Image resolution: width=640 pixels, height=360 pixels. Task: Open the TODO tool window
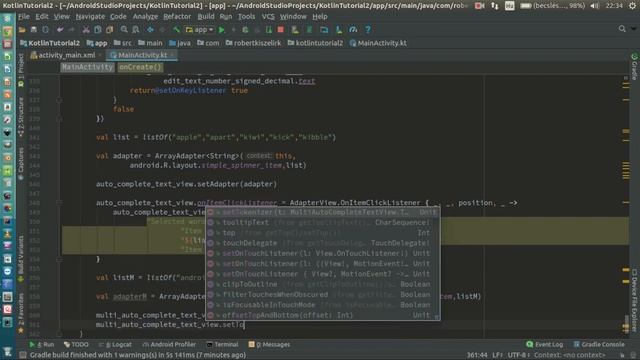(x=76, y=344)
